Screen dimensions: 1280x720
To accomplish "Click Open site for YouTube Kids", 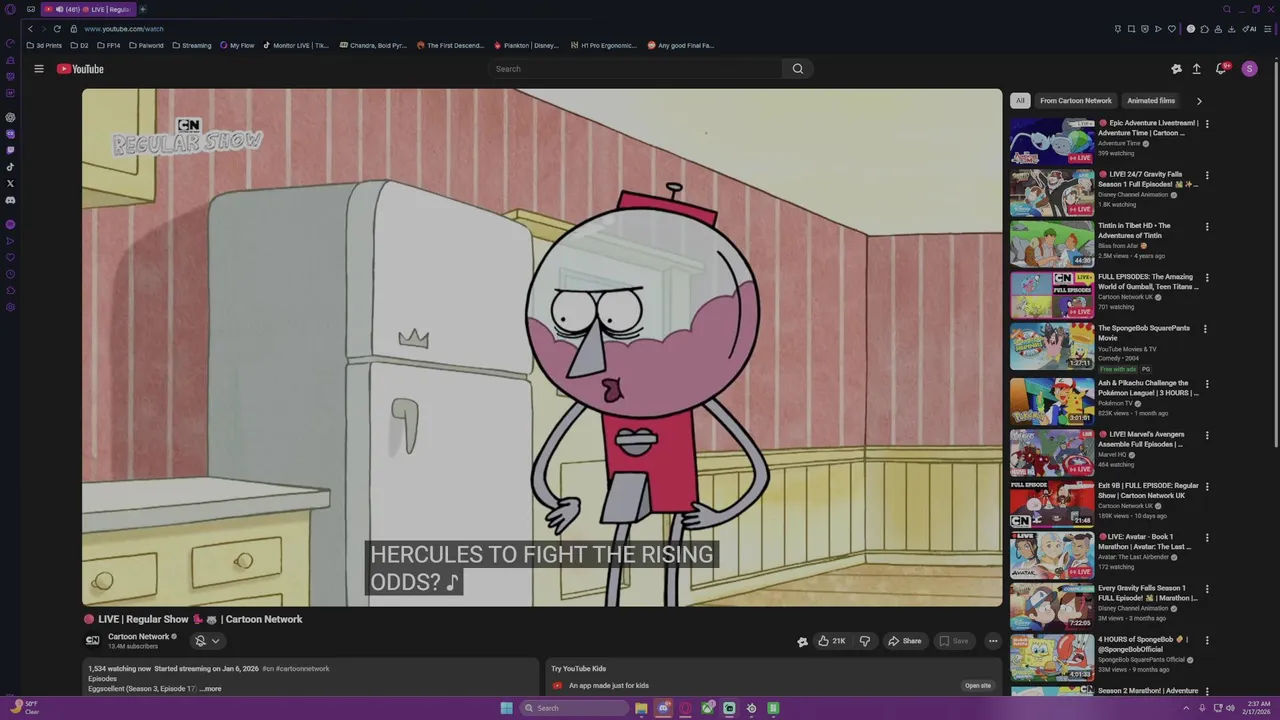I will point(978,686).
